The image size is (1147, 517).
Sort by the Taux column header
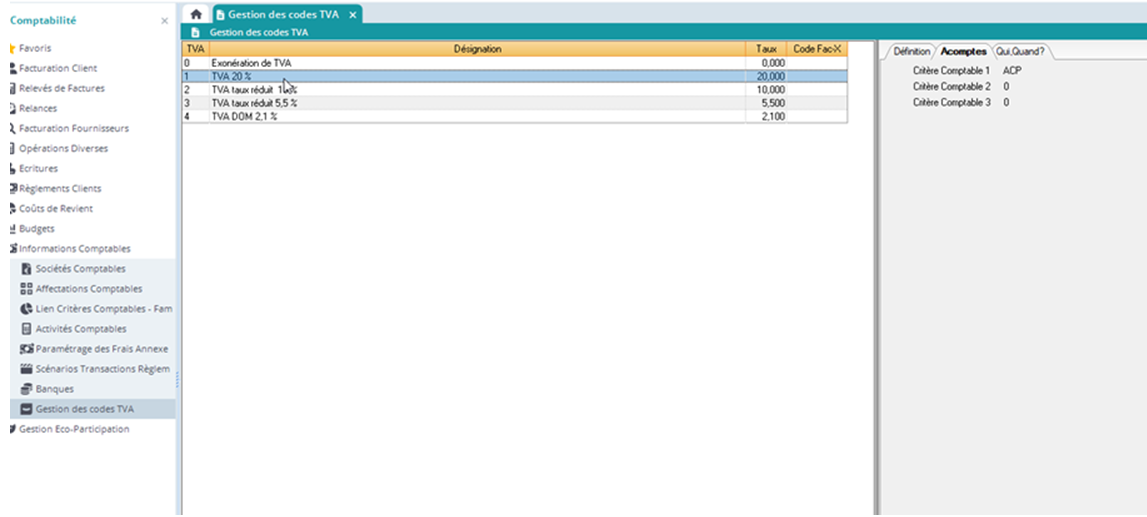coord(767,48)
